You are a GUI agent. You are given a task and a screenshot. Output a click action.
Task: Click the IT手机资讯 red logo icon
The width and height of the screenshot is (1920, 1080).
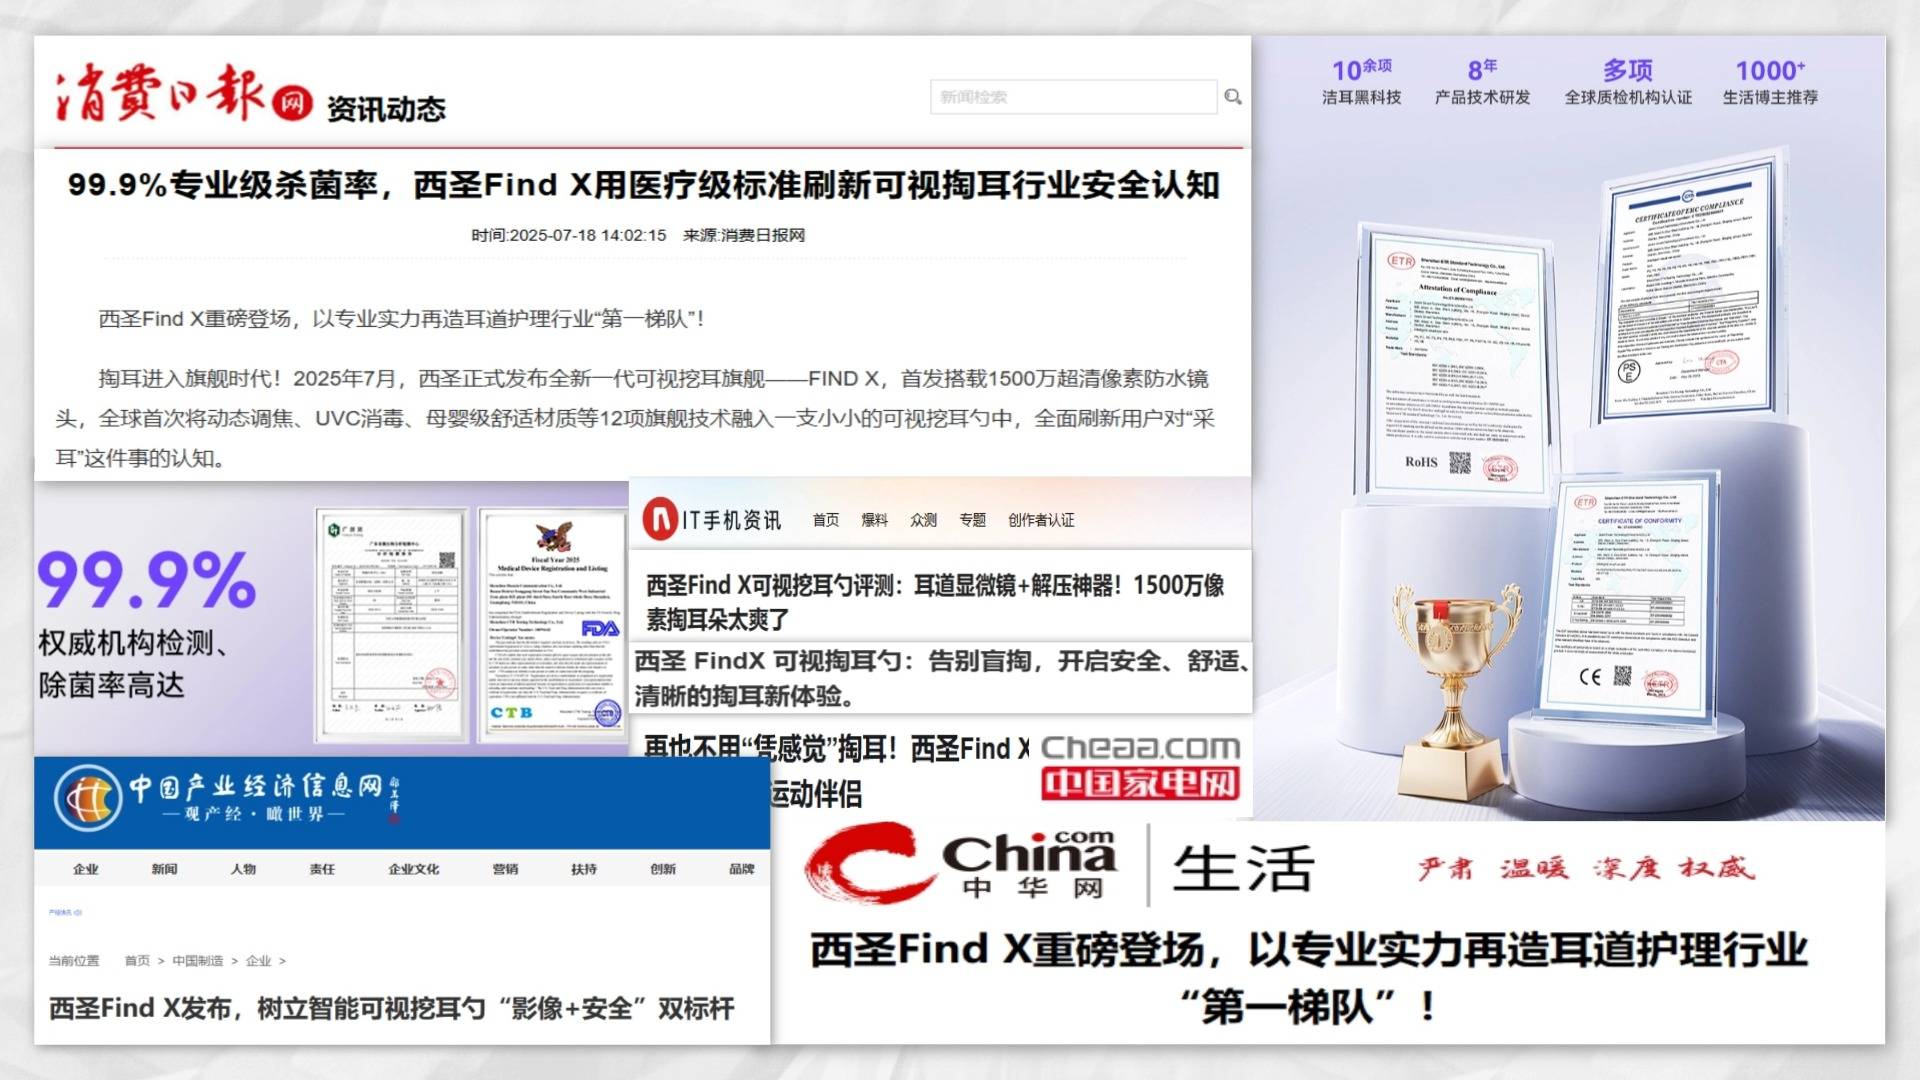(660, 520)
